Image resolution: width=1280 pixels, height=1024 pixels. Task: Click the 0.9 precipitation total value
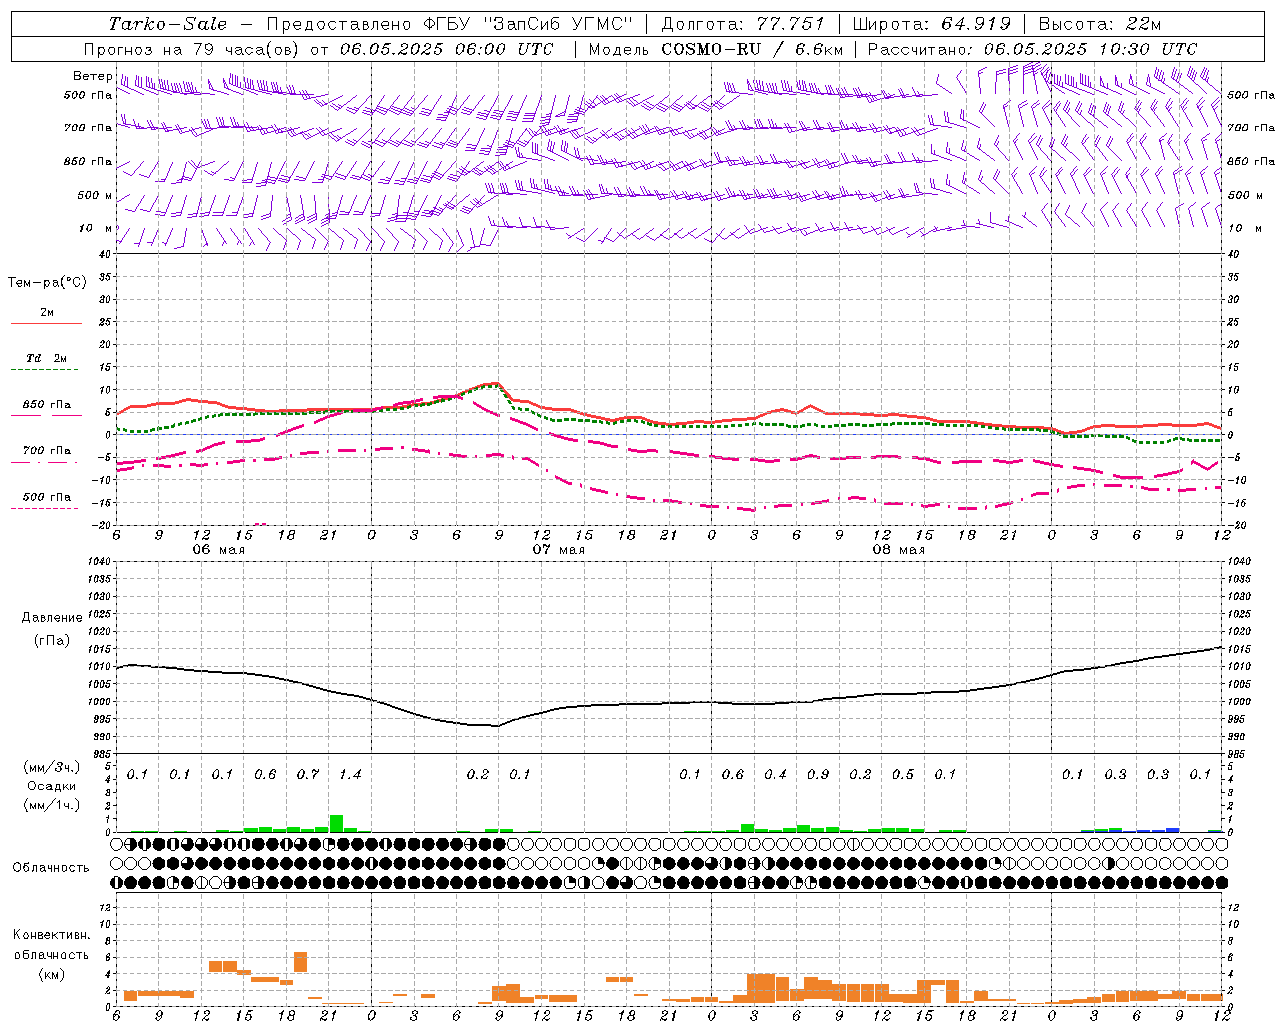pyautogui.click(x=818, y=775)
